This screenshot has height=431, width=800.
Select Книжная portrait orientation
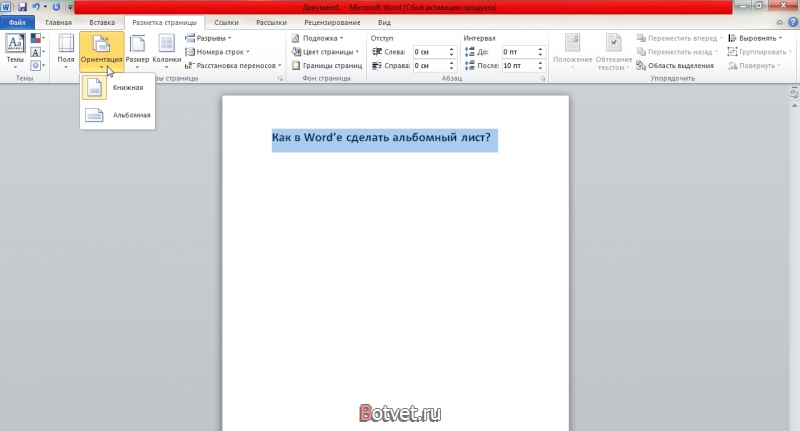[117, 88]
